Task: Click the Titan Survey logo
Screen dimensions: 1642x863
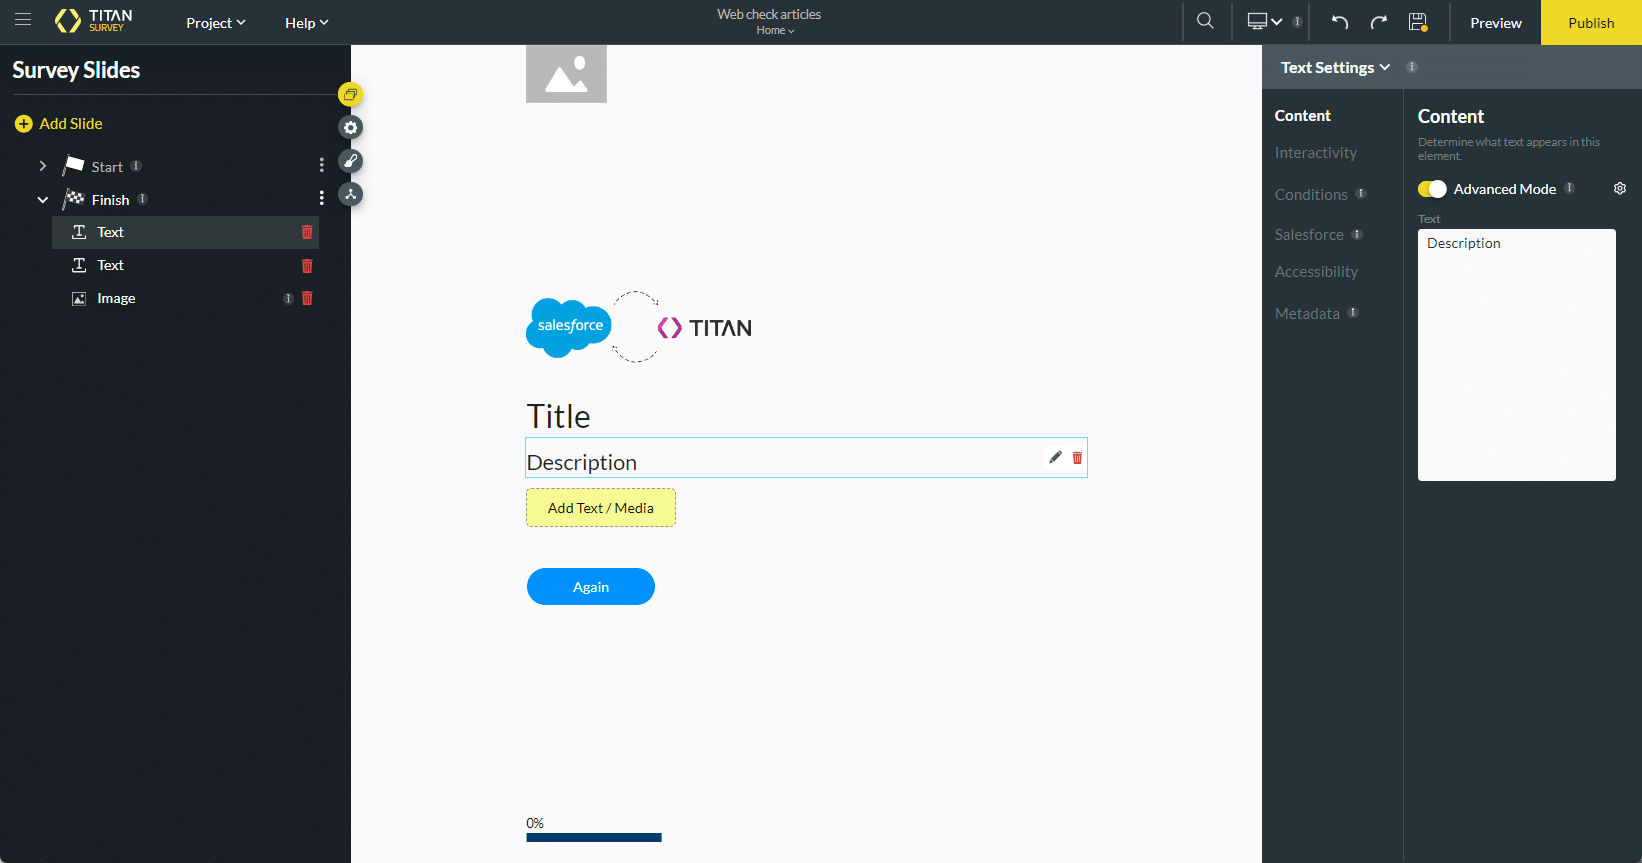Action: 94,21
